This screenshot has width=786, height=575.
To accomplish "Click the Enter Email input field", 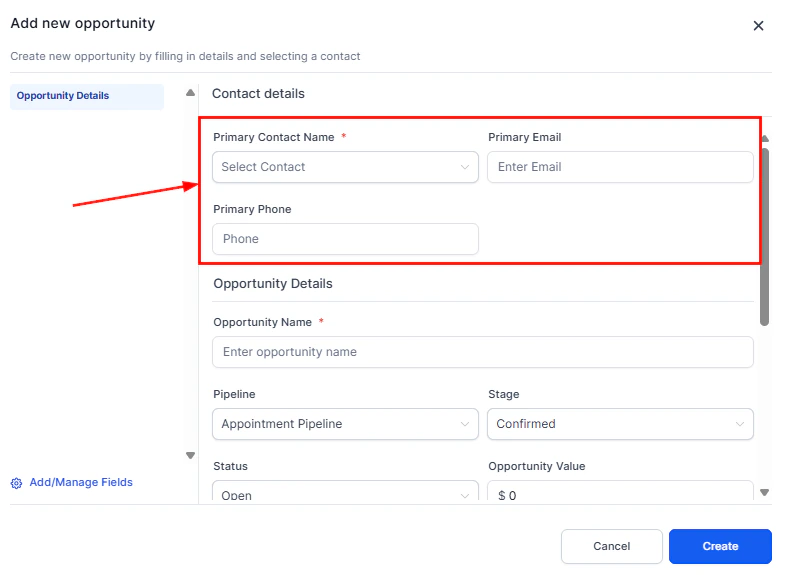I will tap(620, 167).
